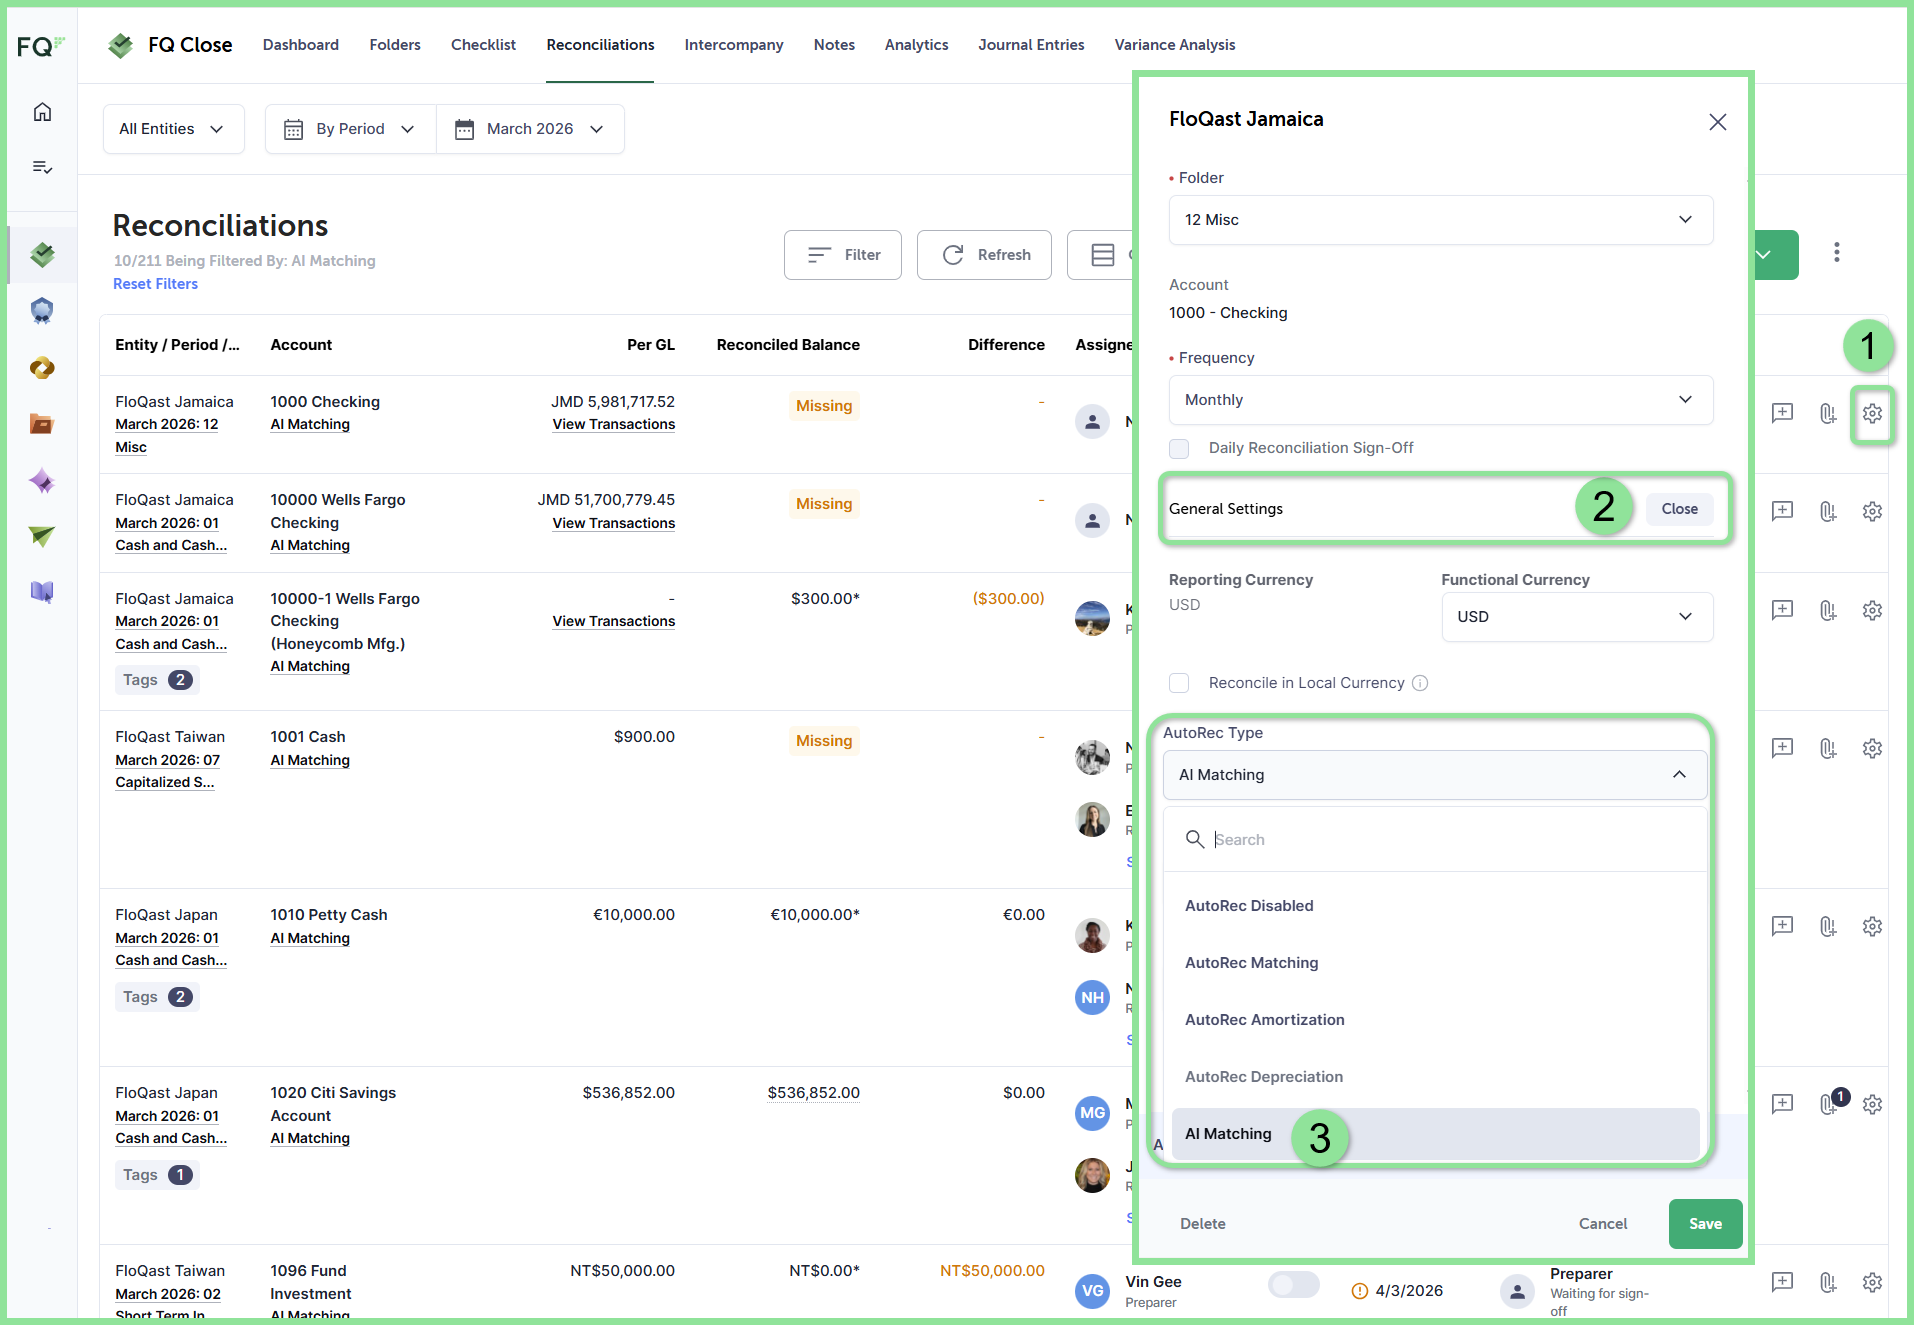This screenshot has width=1914, height=1325.
Task: Open the purple sparkle sidebar icon
Action: (x=42, y=481)
